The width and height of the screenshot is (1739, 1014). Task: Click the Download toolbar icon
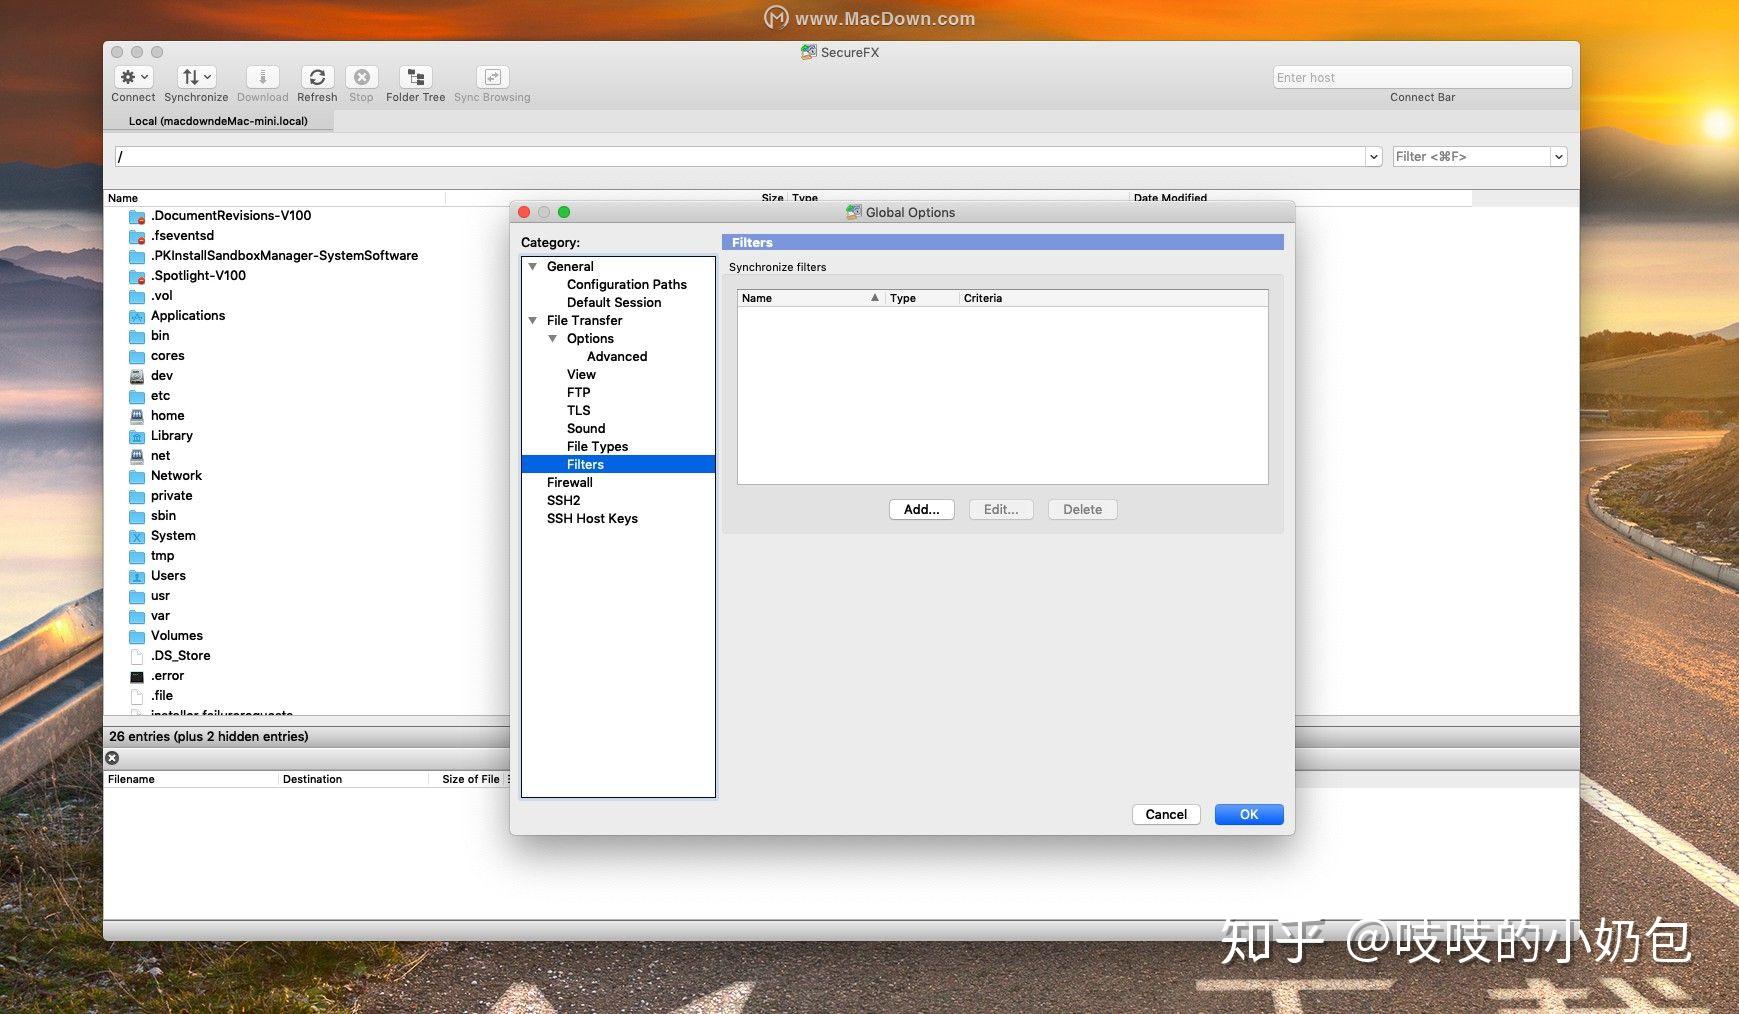point(262,77)
